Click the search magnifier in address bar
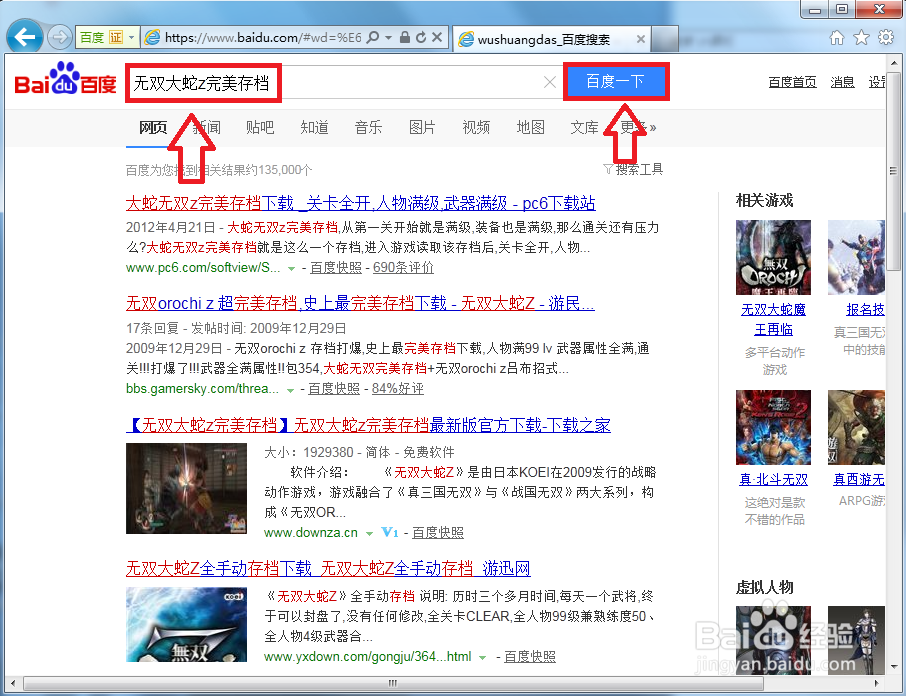Screen dimensions: 906x696 click(373, 38)
